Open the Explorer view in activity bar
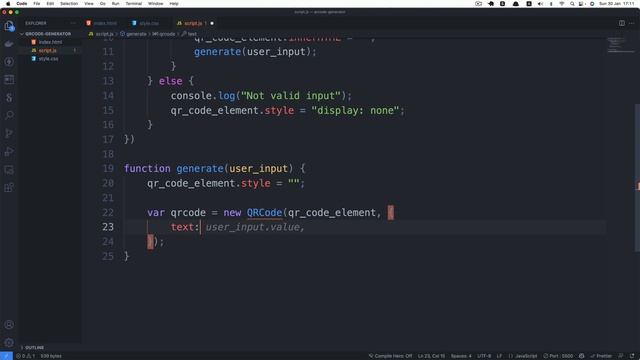The image size is (640, 360). tap(9, 26)
